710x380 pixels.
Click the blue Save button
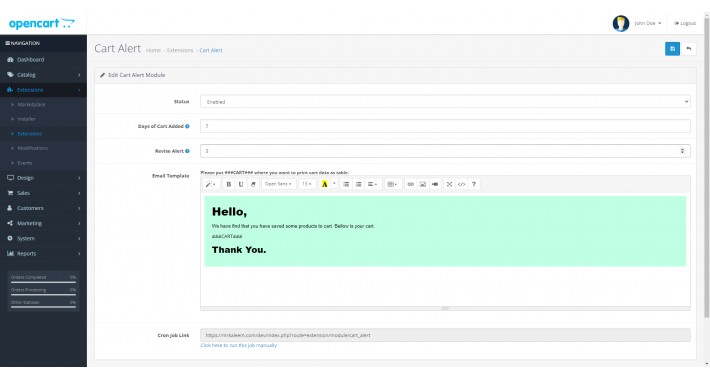click(x=672, y=48)
